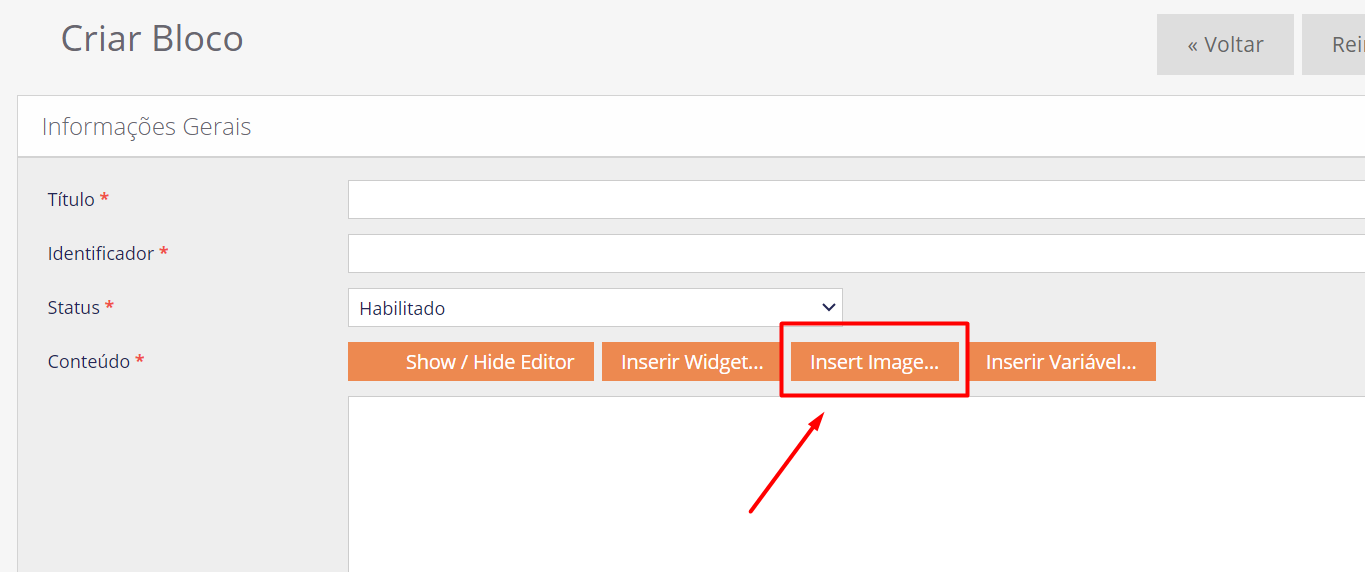
Task: Toggle the Show / Hide Editor button
Action: pos(471,362)
